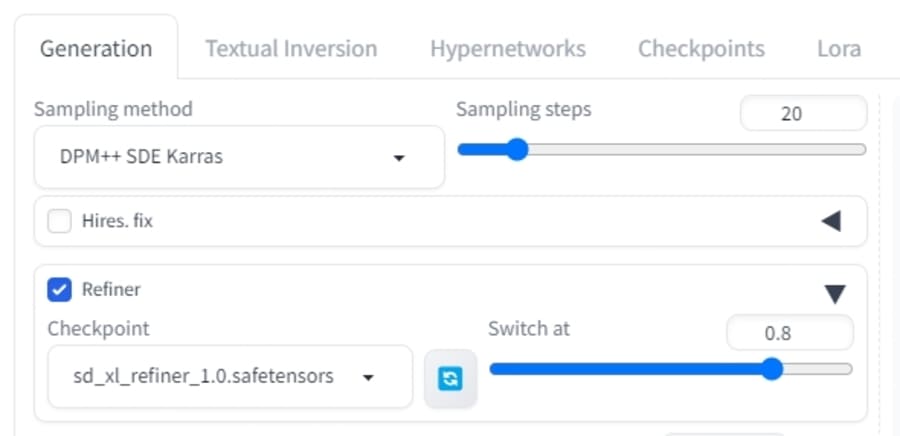
Task: Click the Refiner label text
Action: [x=111, y=290]
